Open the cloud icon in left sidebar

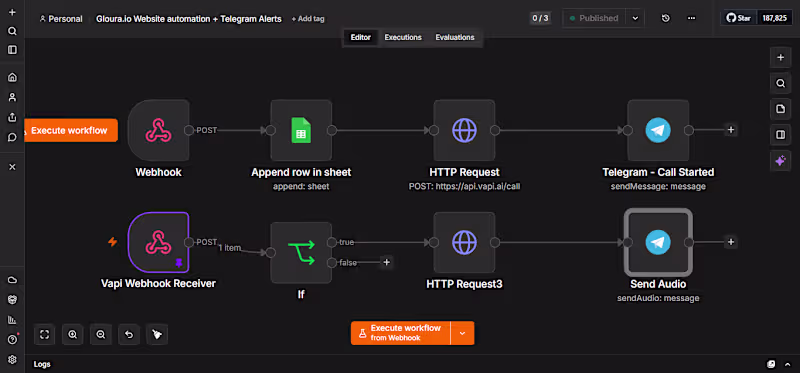[12, 280]
